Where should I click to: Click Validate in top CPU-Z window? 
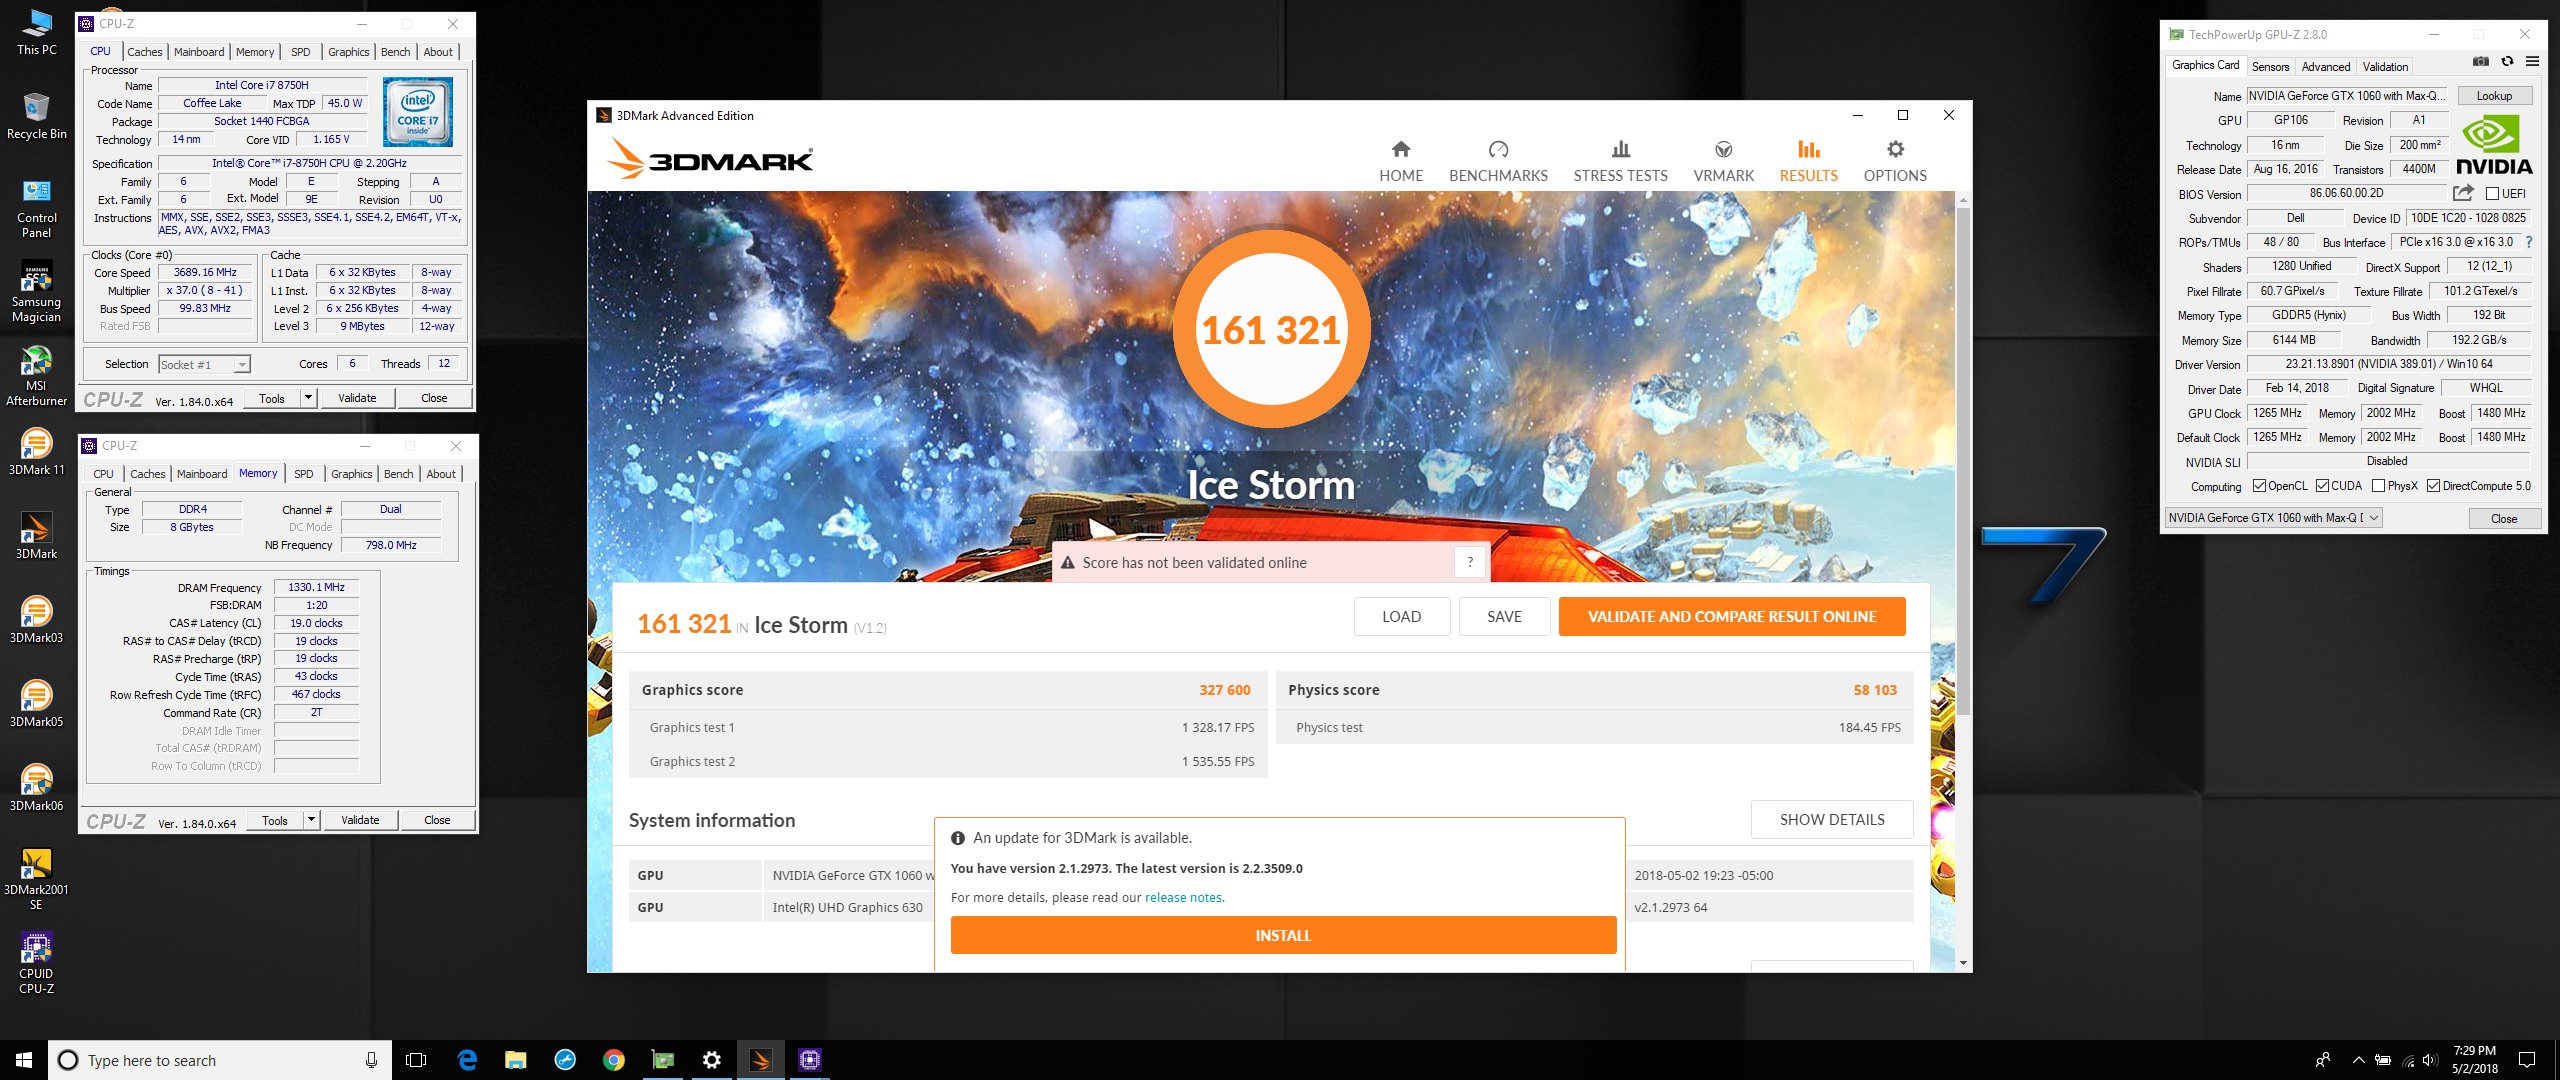357,398
